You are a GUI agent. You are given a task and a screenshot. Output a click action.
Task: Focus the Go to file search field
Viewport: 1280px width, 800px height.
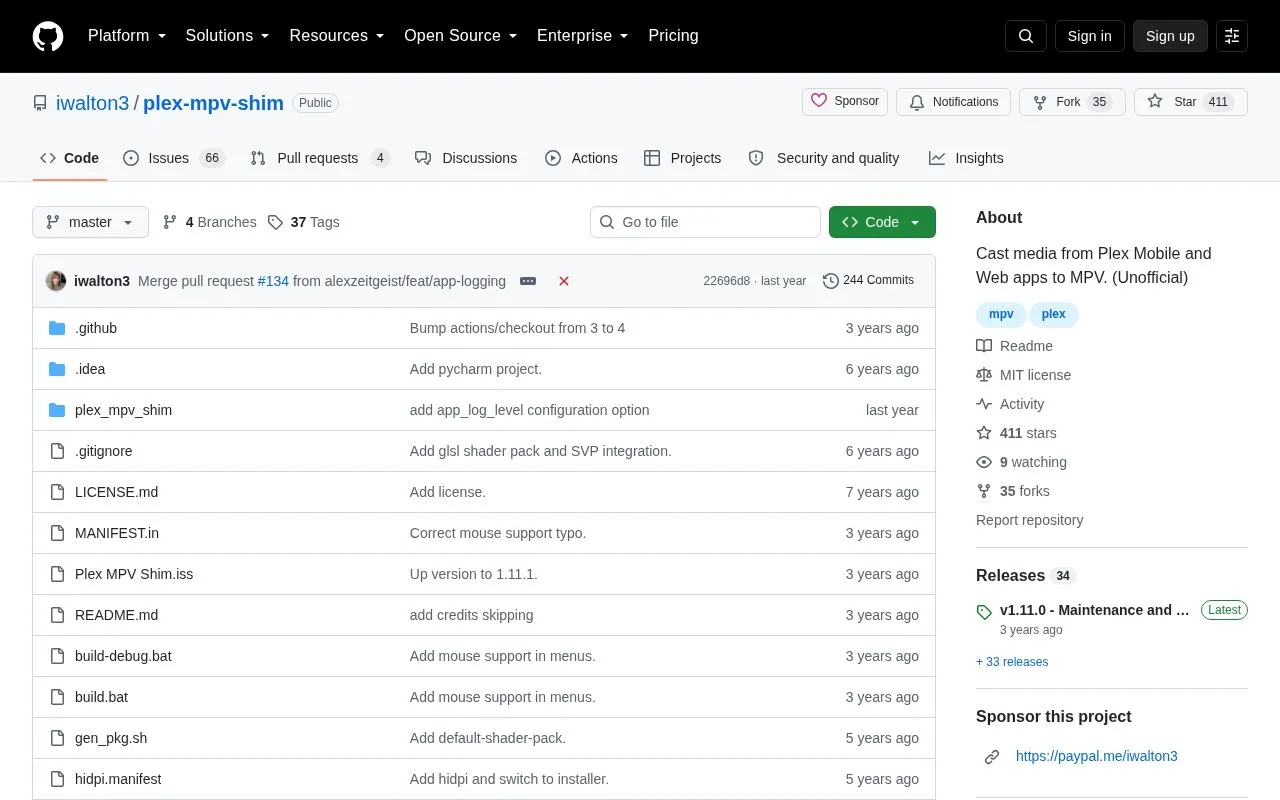pos(705,222)
